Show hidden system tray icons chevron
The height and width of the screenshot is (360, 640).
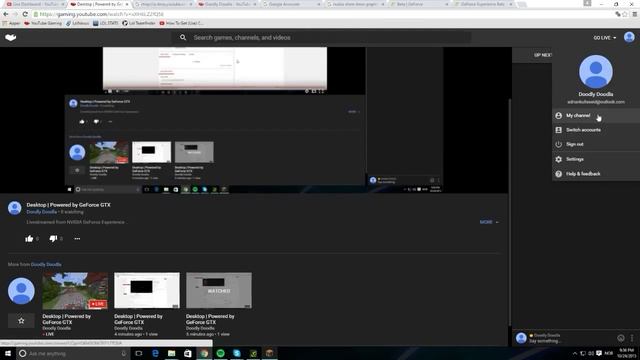[x=575, y=353]
